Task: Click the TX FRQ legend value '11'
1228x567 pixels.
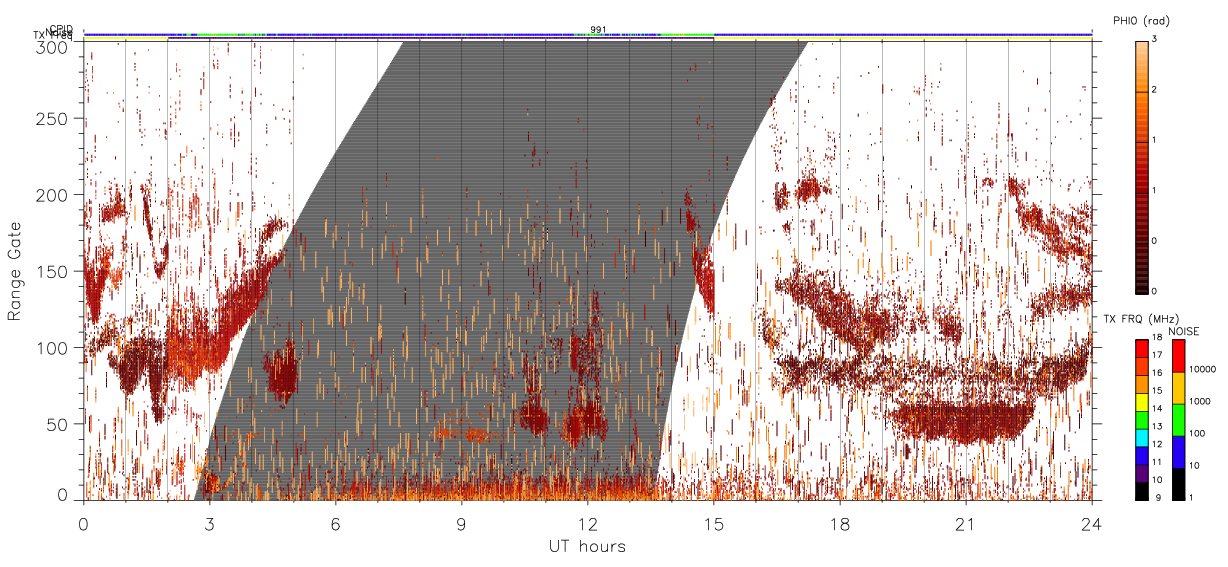Action: click(x=1157, y=463)
